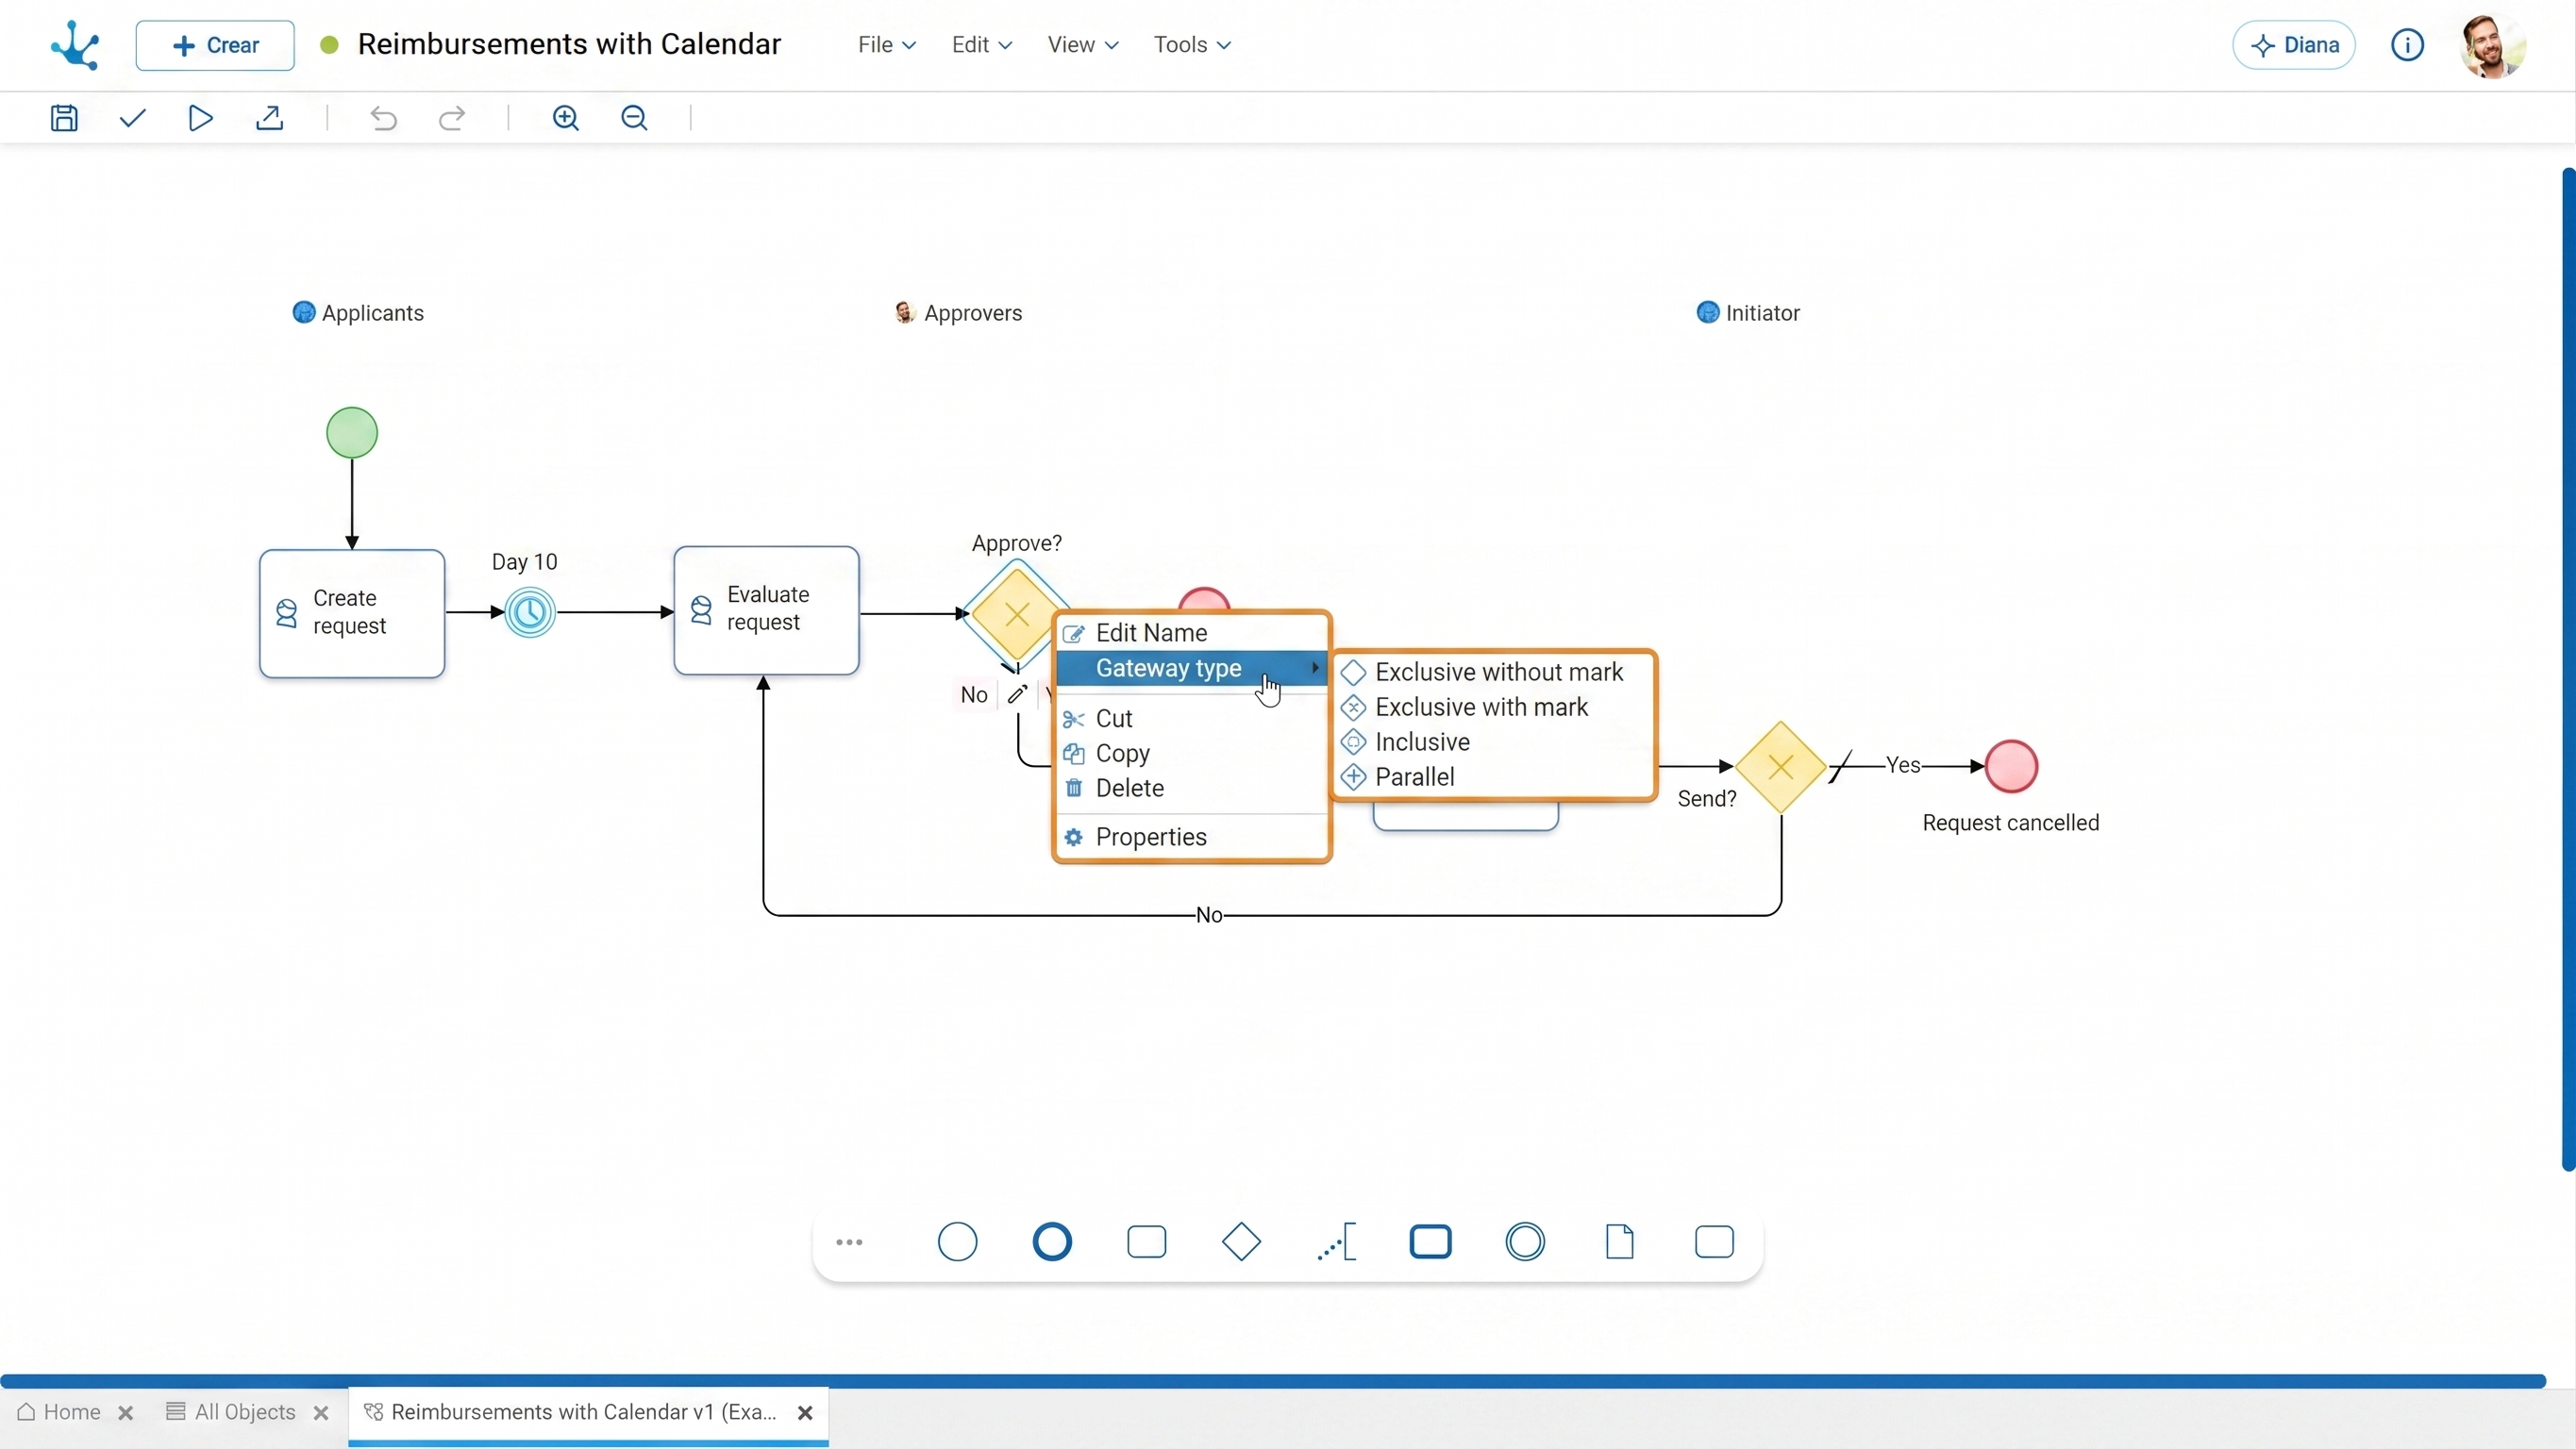This screenshot has width=2576, height=1449.
Task: Click the run process play icon
Action: pyautogui.click(x=200, y=118)
